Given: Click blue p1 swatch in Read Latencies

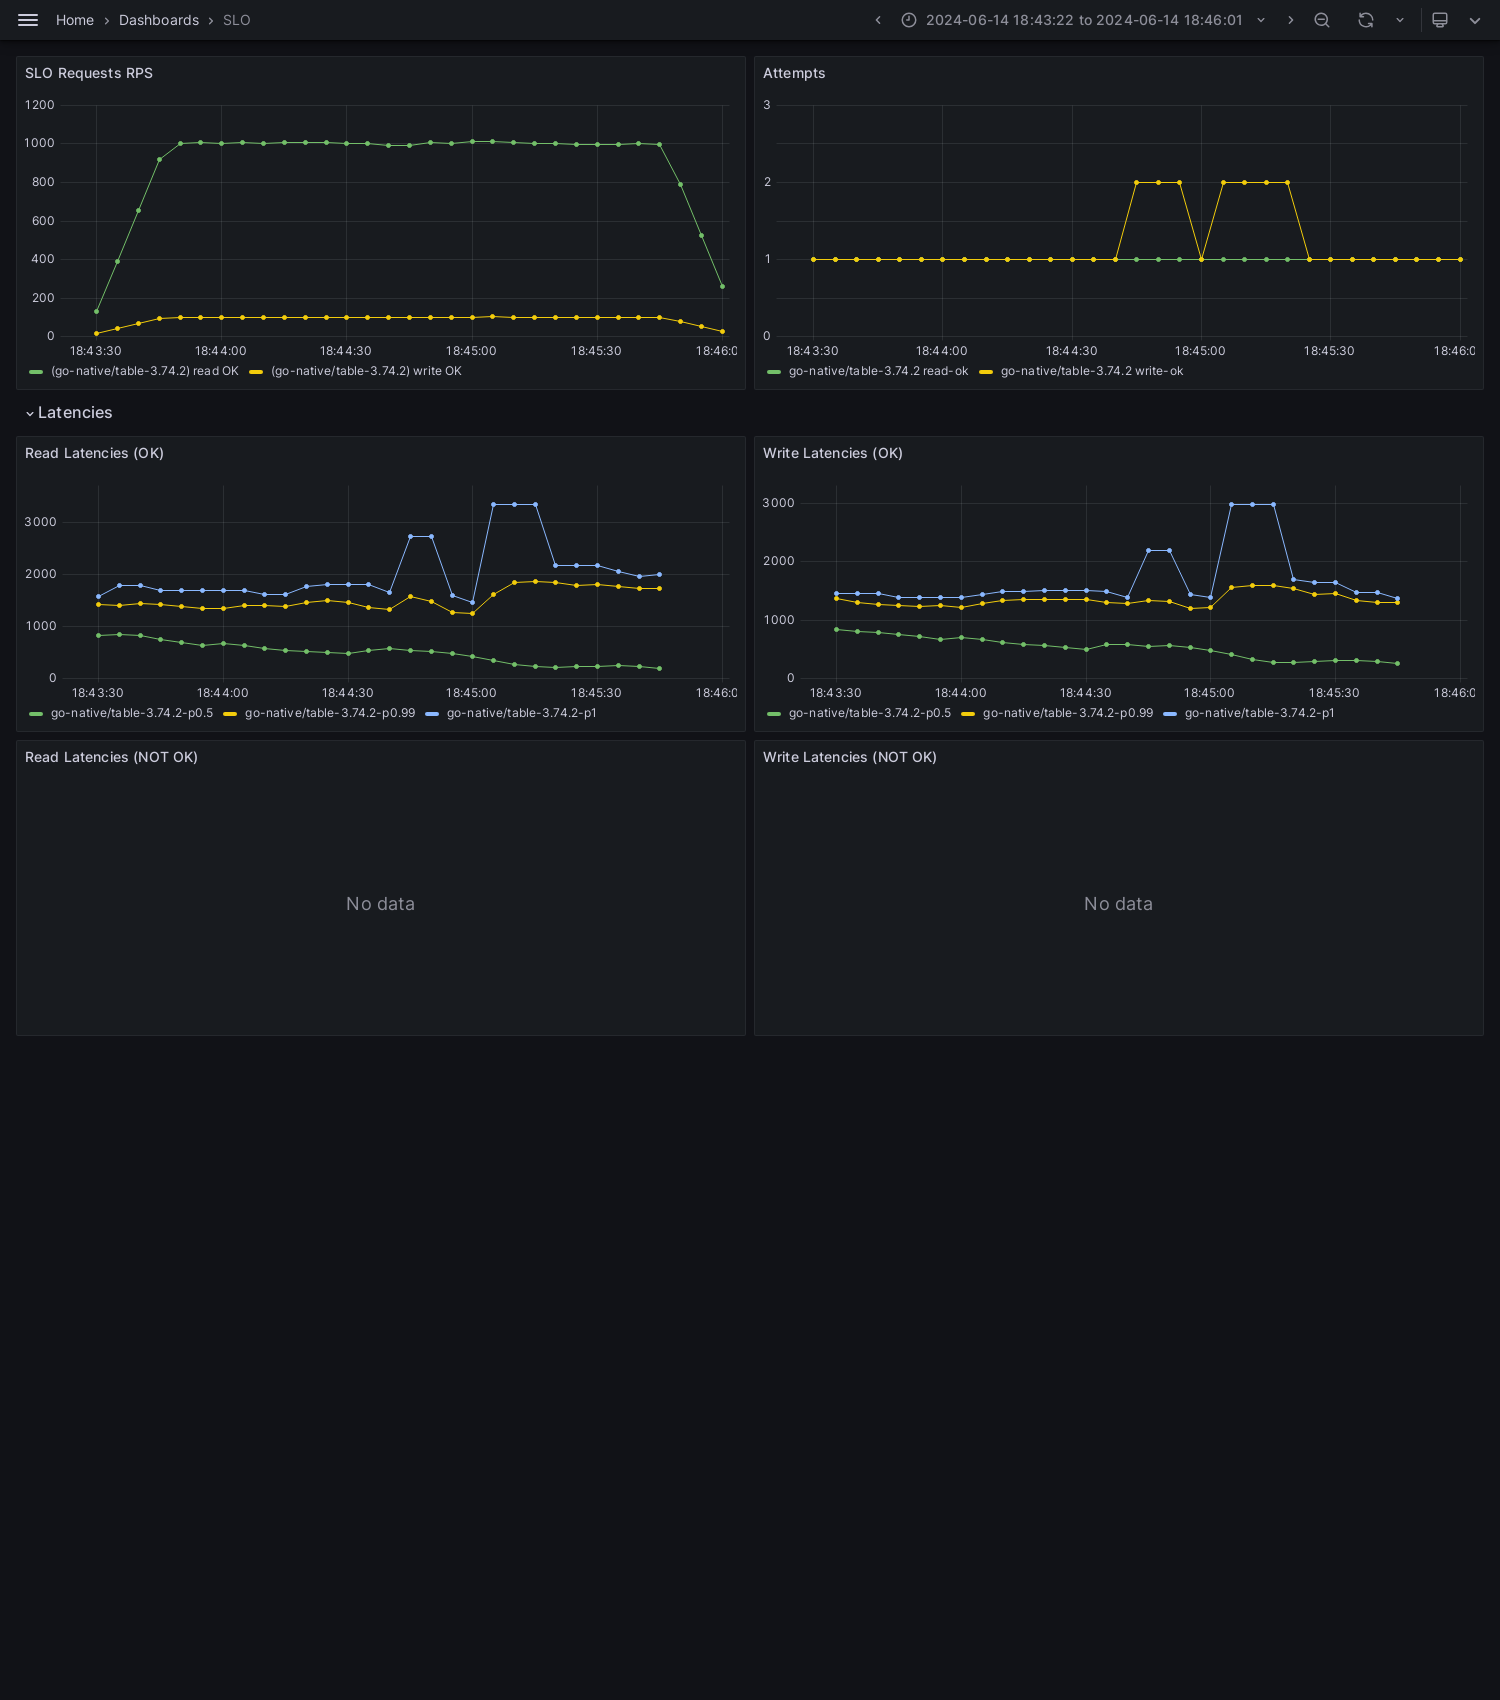Looking at the screenshot, I should 432,714.
